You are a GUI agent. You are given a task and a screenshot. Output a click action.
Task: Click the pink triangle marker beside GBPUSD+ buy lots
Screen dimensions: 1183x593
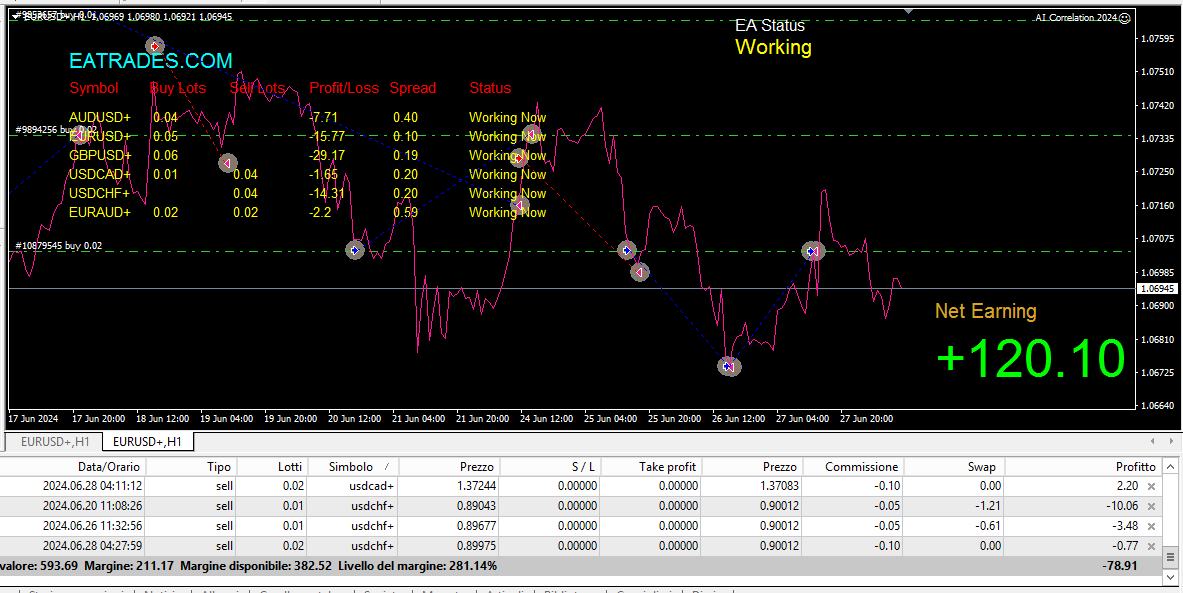[x=228, y=162]
